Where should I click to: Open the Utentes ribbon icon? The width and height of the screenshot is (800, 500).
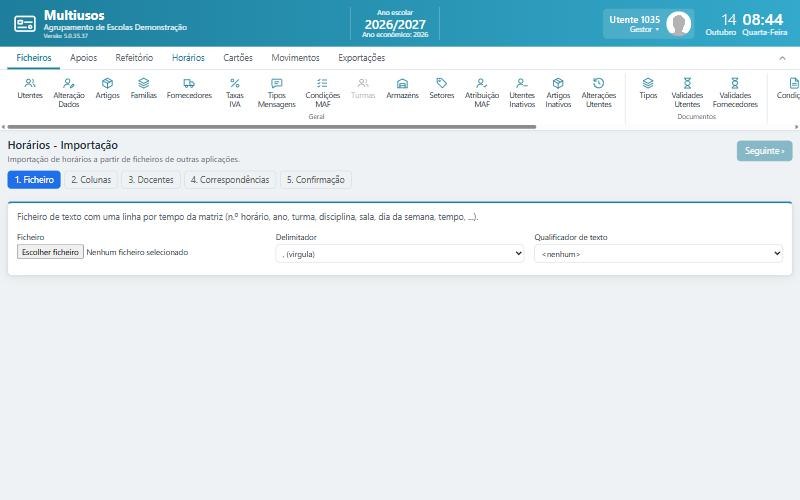30,89
